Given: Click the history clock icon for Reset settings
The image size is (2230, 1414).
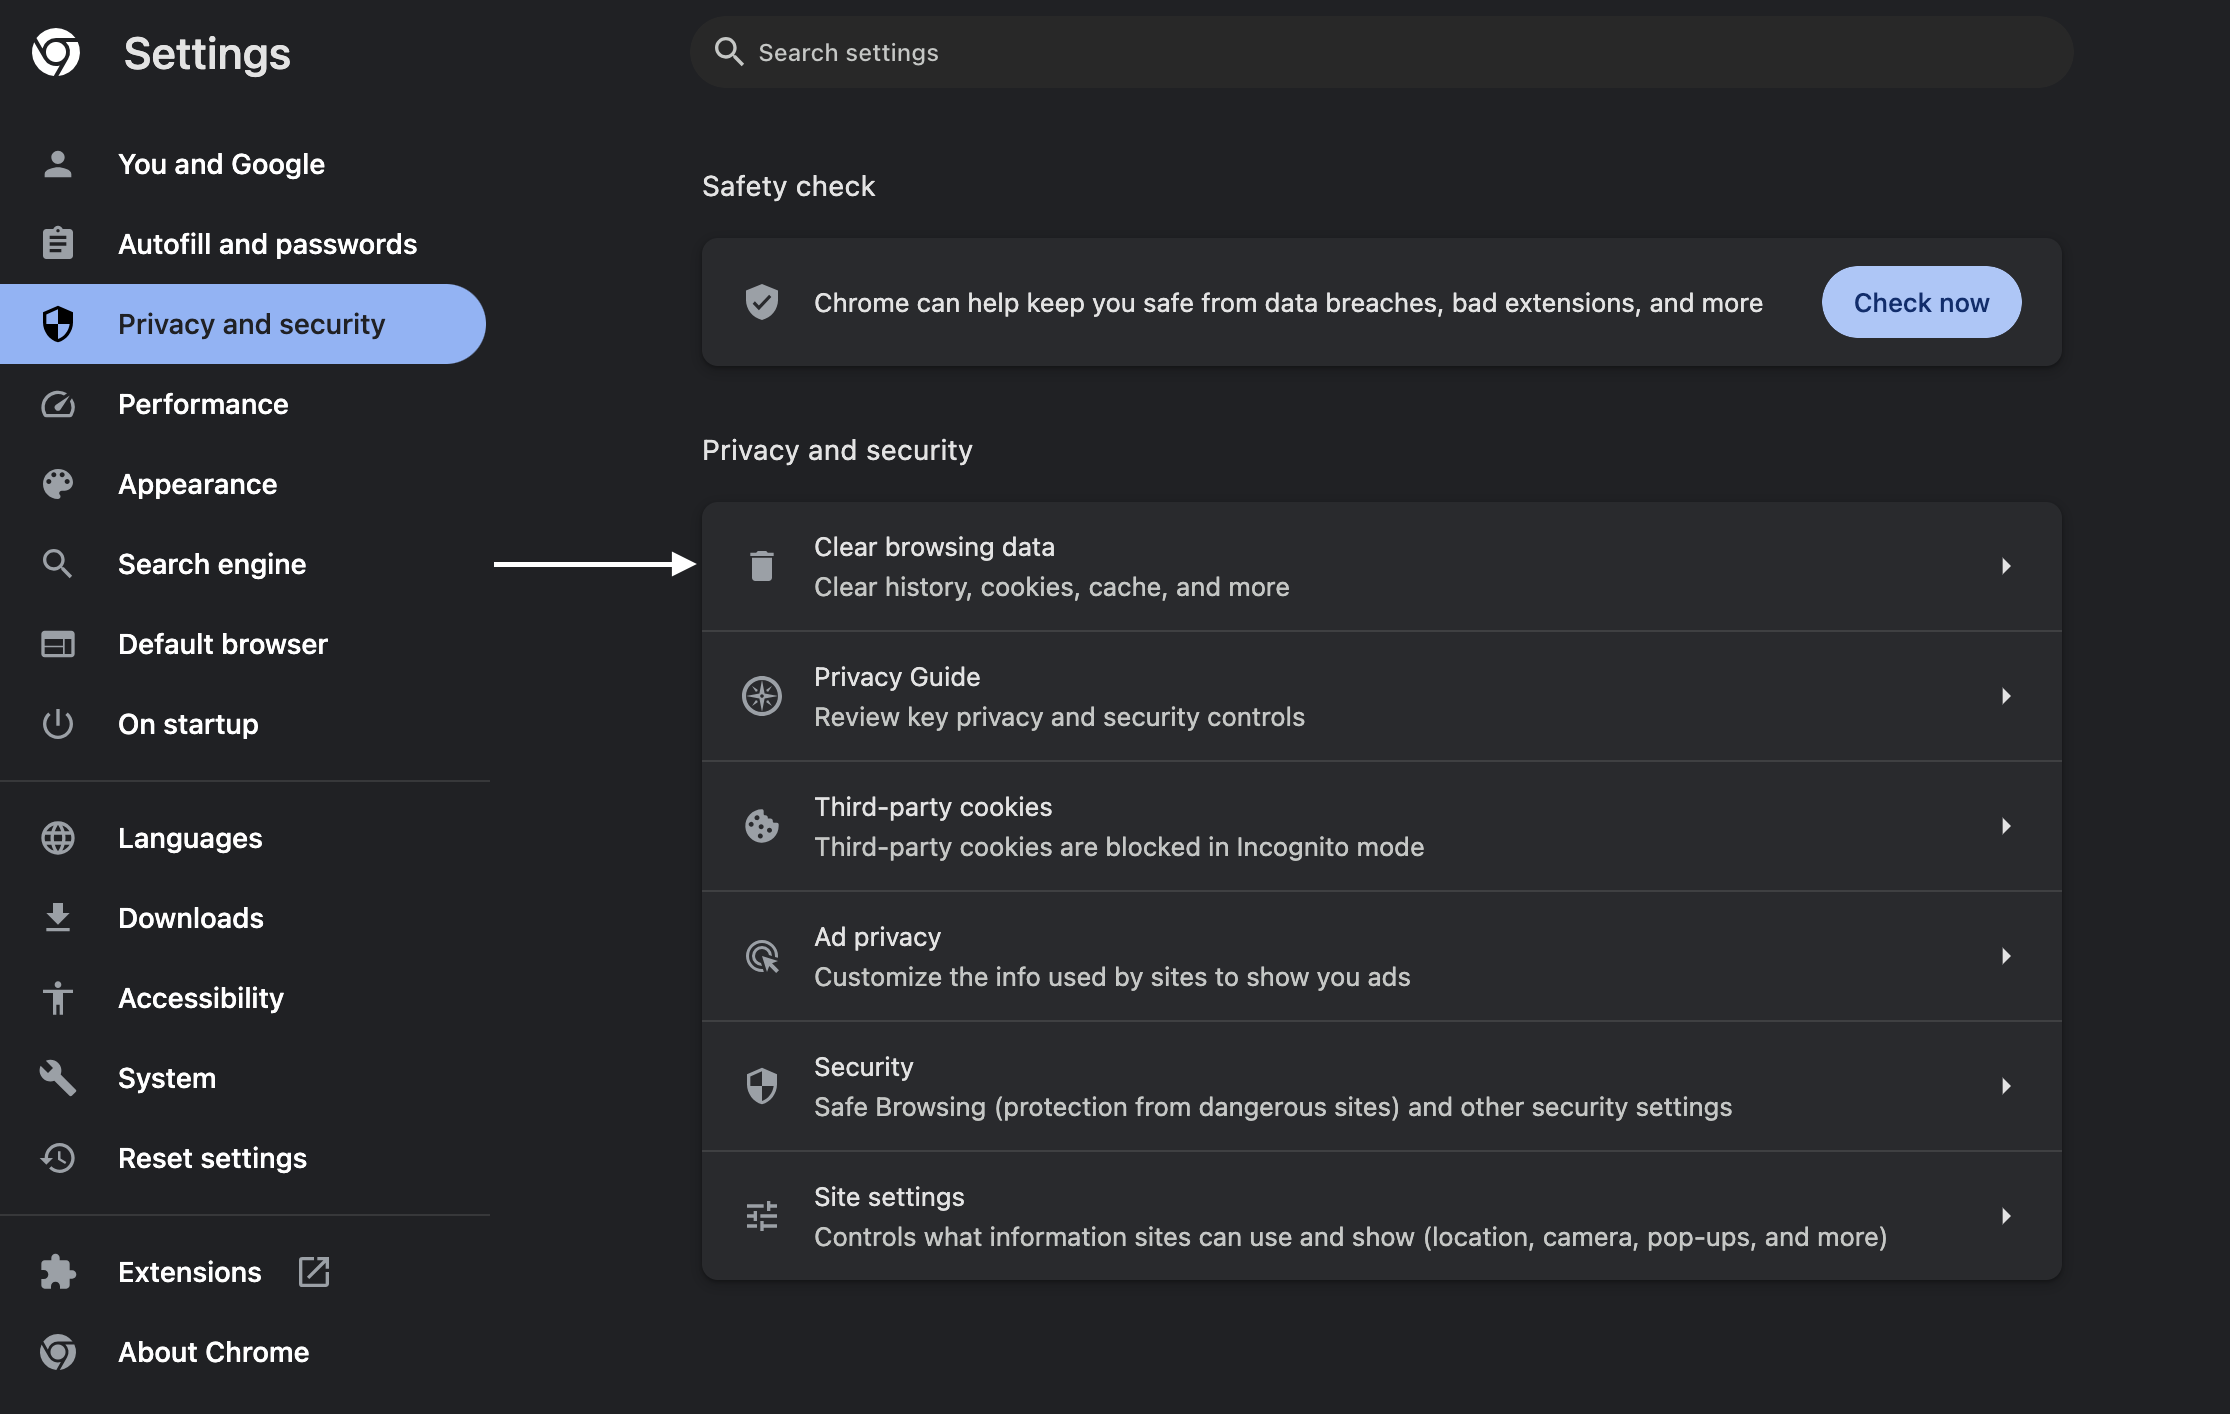Looking at the screenshot, I should click(58, 1158).
